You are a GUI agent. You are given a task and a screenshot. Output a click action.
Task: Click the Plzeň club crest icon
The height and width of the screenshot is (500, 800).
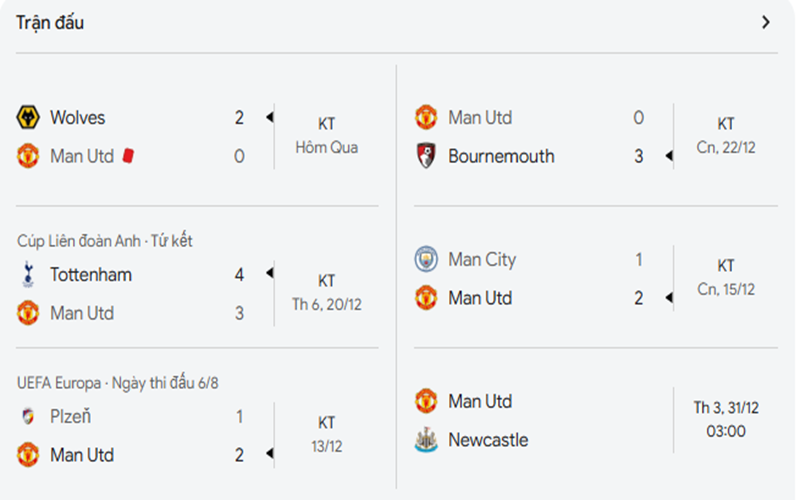coord(28,417)
